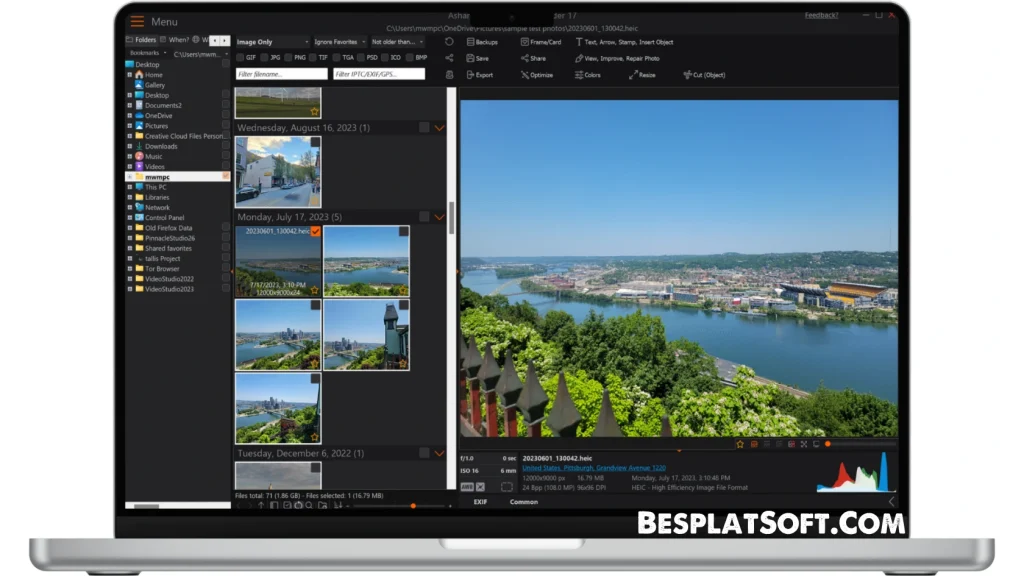Click the Feedback! link

tap(822, 15)
